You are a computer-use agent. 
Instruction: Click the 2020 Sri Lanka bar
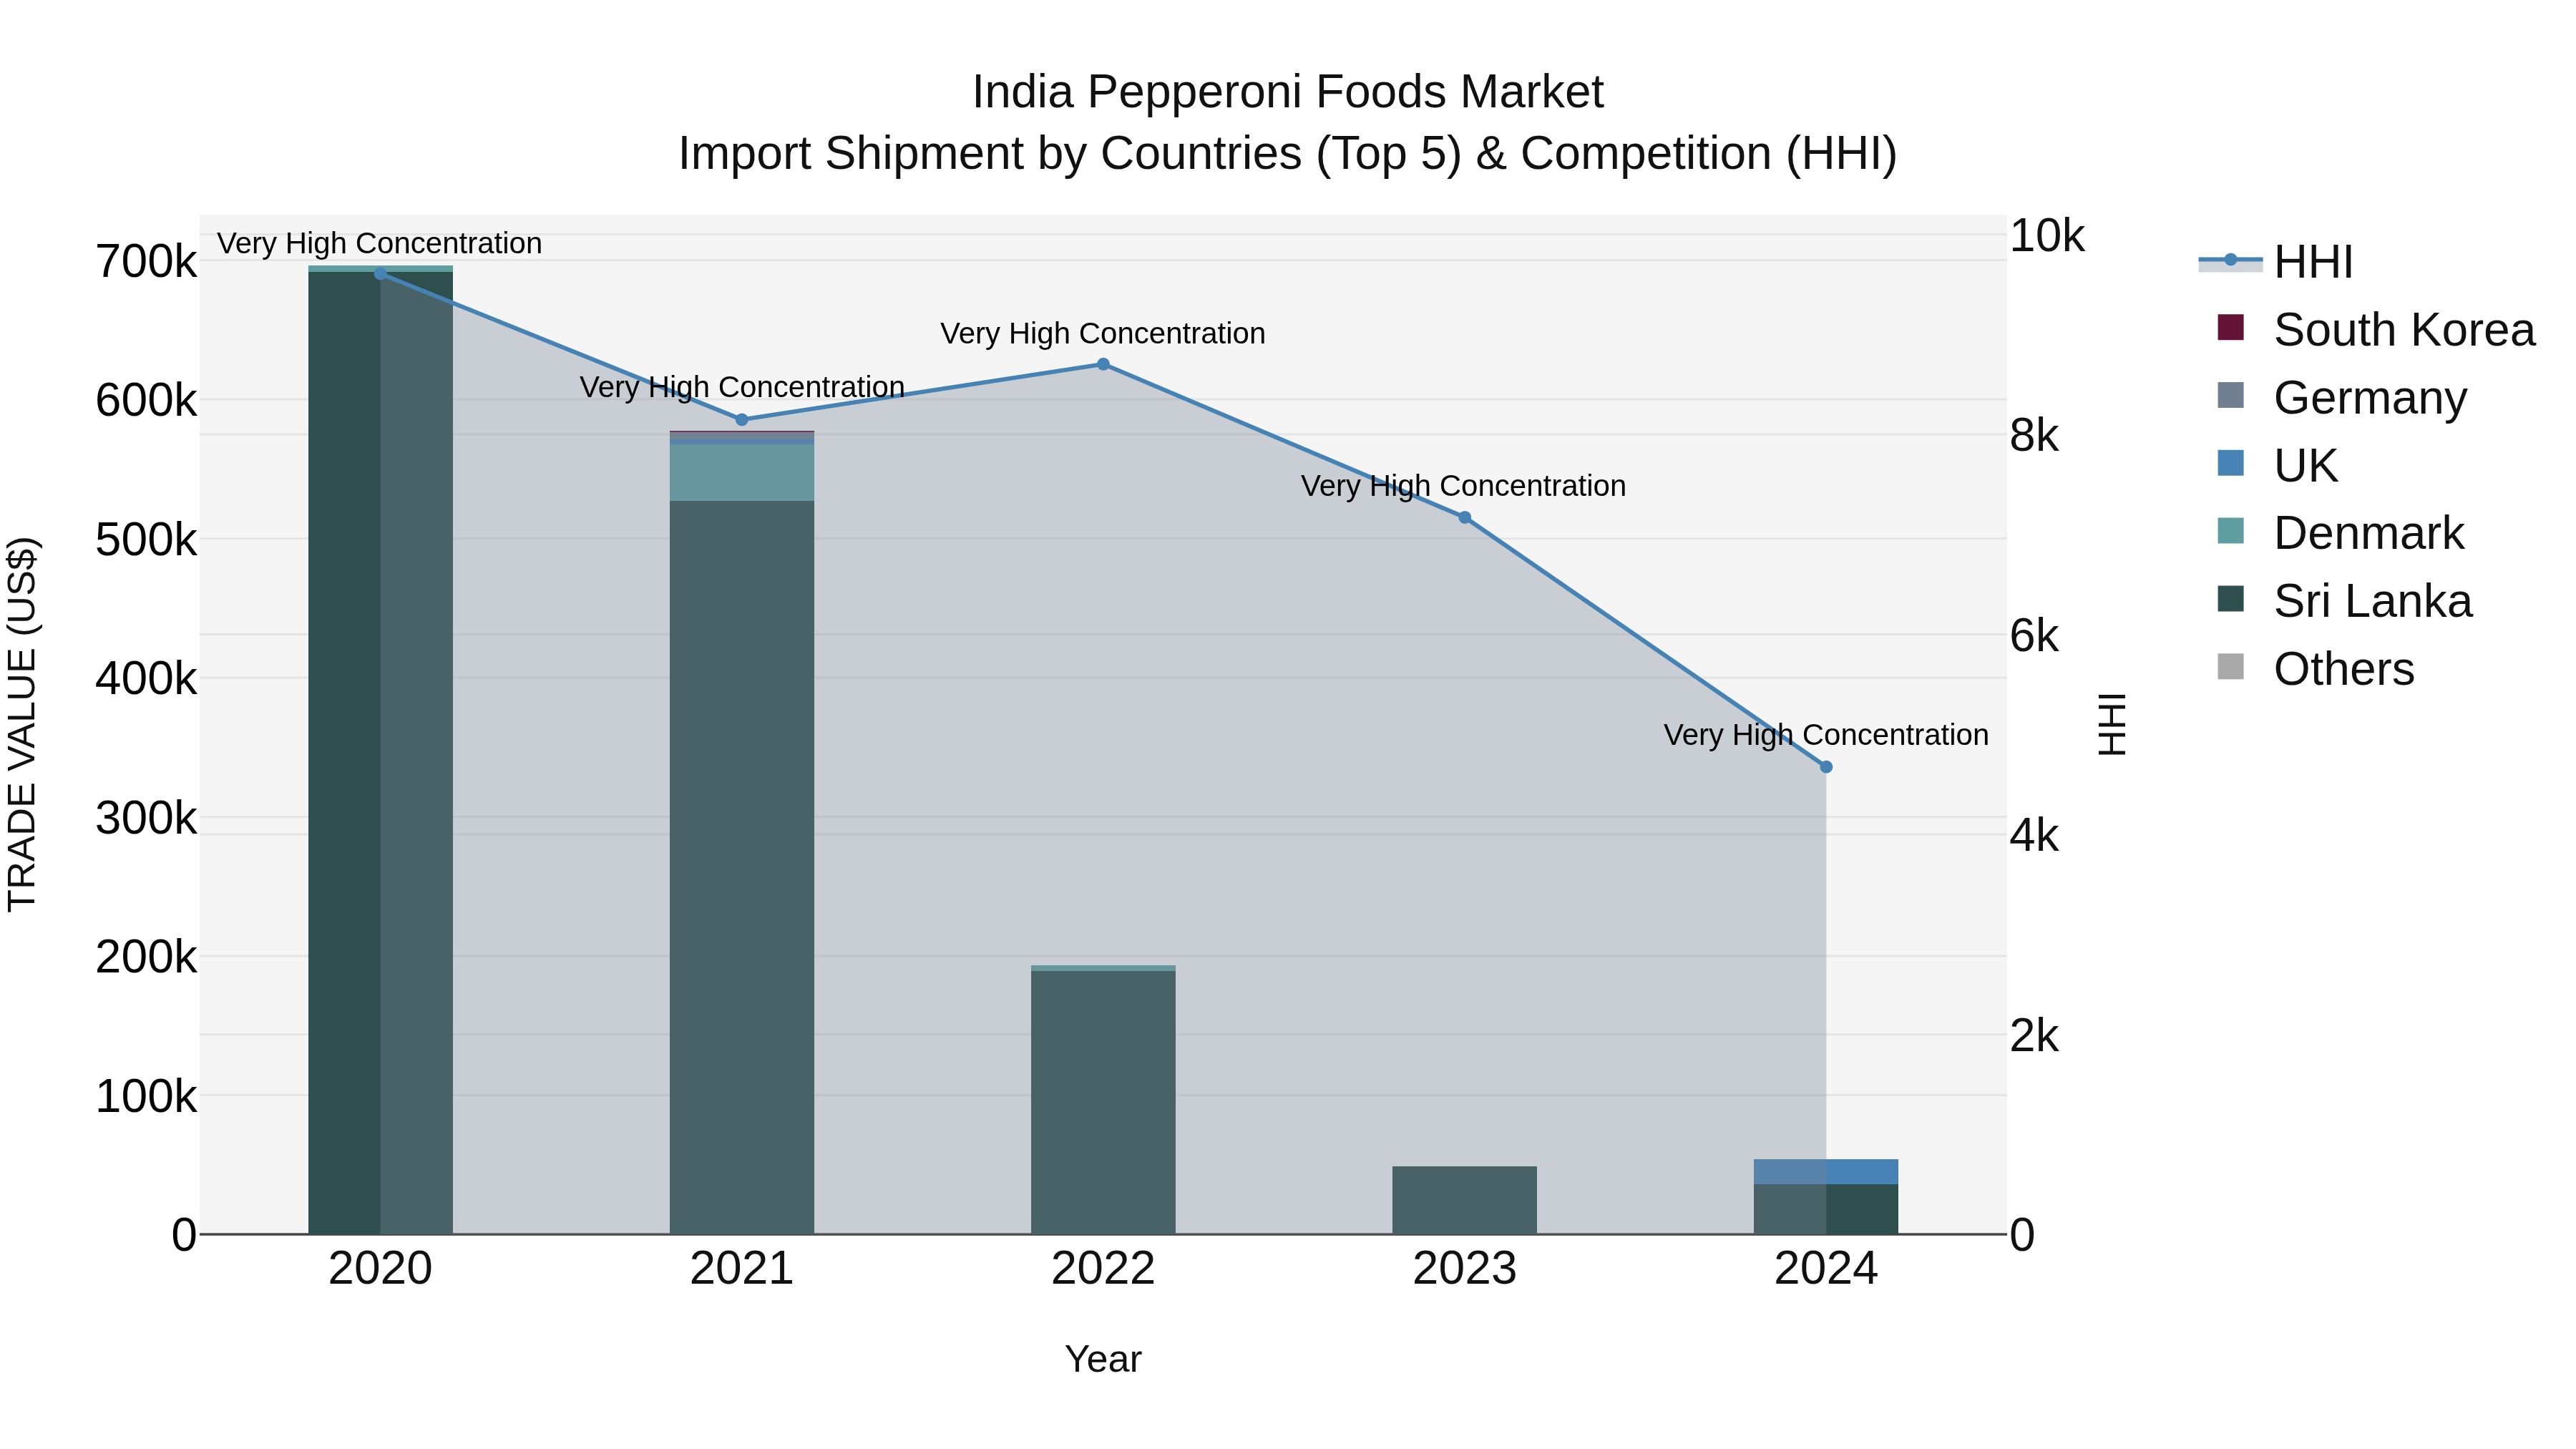coord(380,752)
